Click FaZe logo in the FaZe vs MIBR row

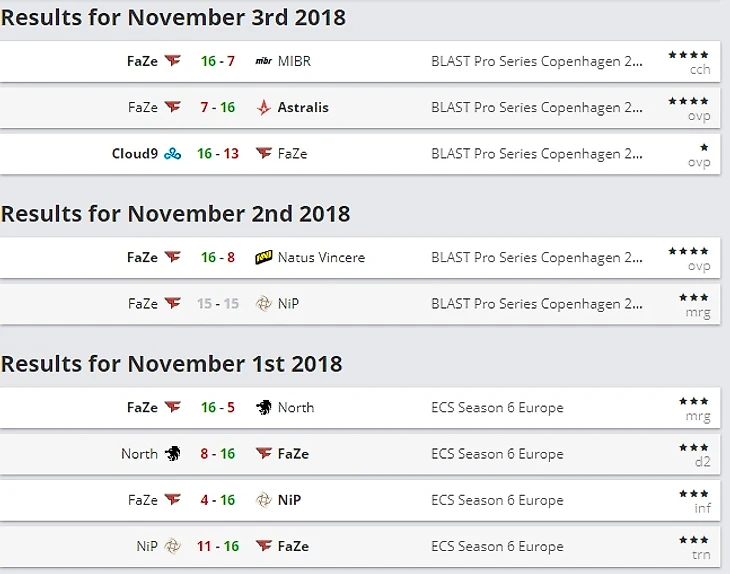[x=173, y=61]
